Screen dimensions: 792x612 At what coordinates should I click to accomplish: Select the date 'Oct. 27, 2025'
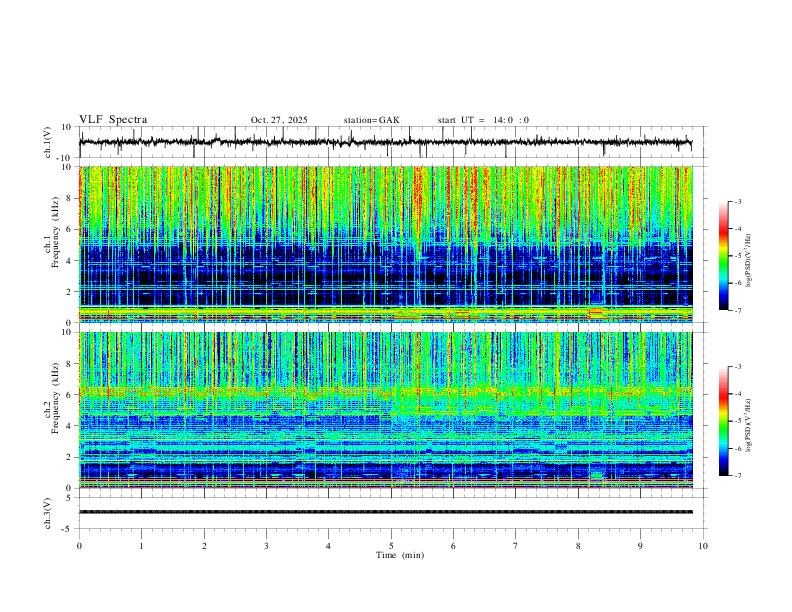279,120
